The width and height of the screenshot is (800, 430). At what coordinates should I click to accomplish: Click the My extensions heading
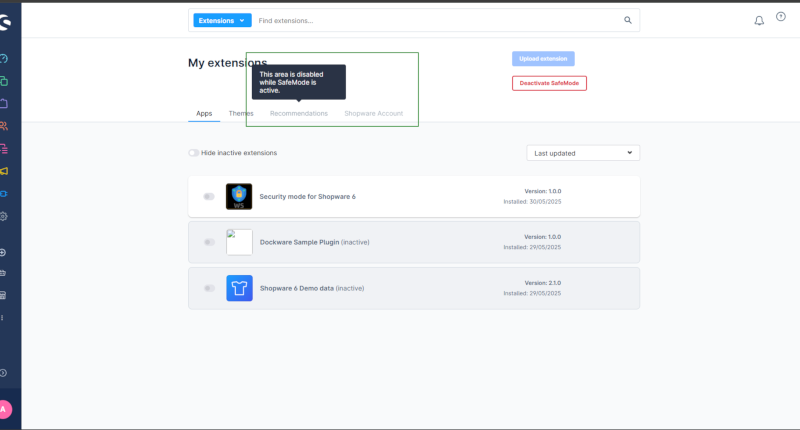[x=228, y=63]
